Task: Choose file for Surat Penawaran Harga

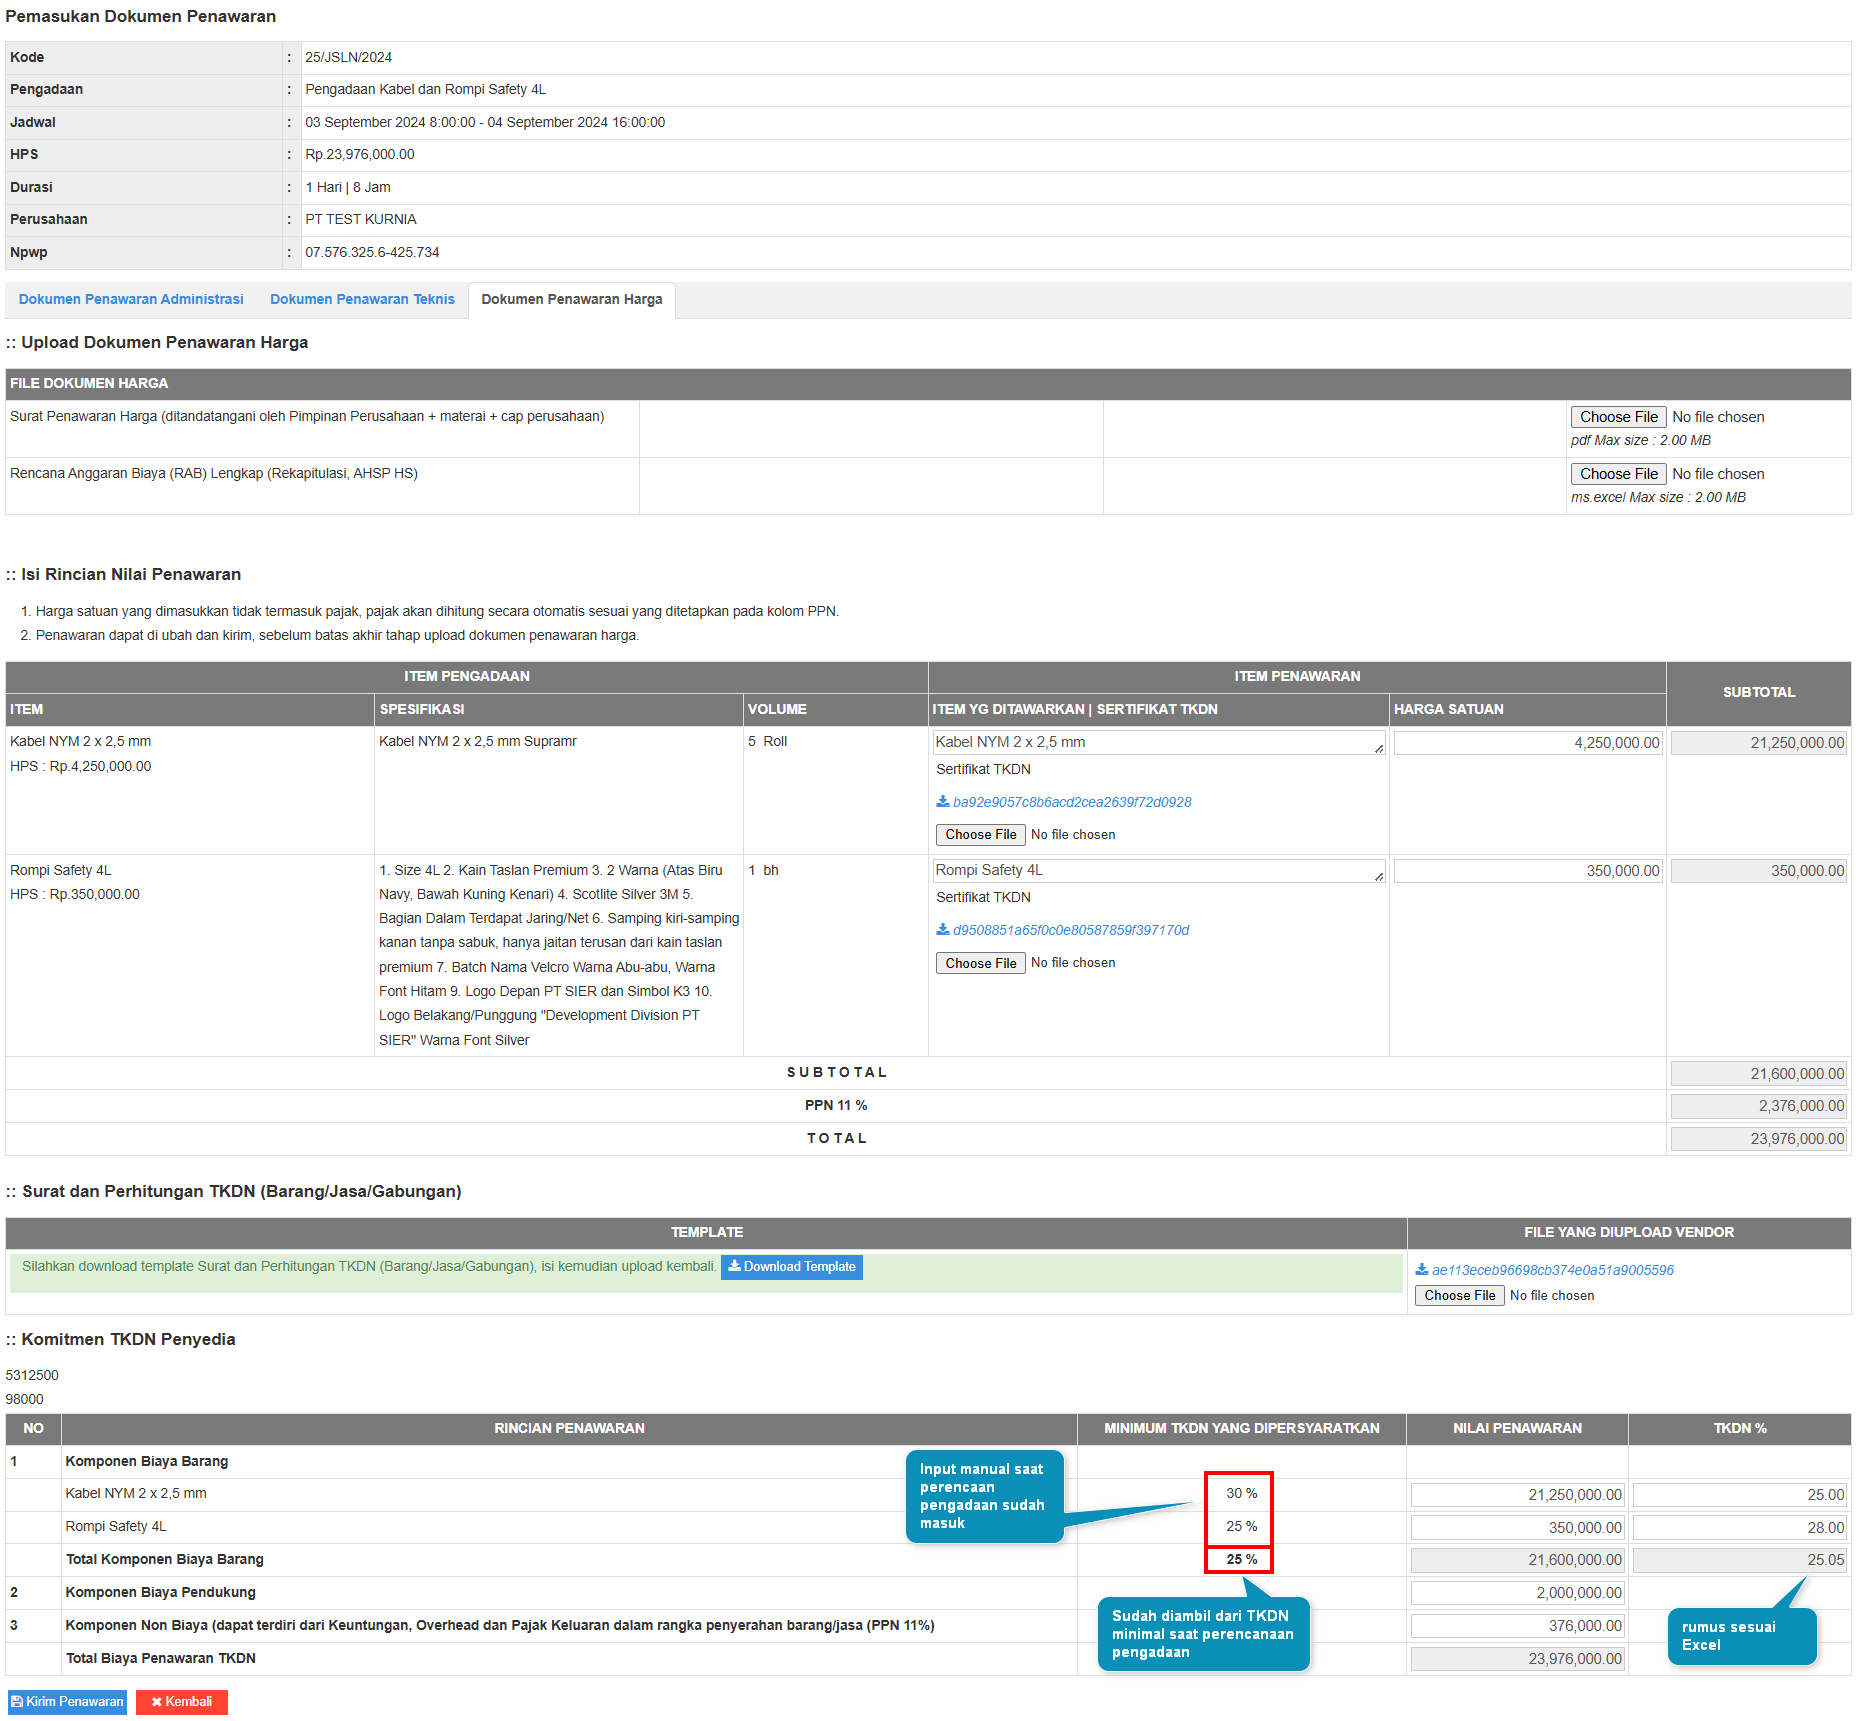Action: click(1617, 417)
